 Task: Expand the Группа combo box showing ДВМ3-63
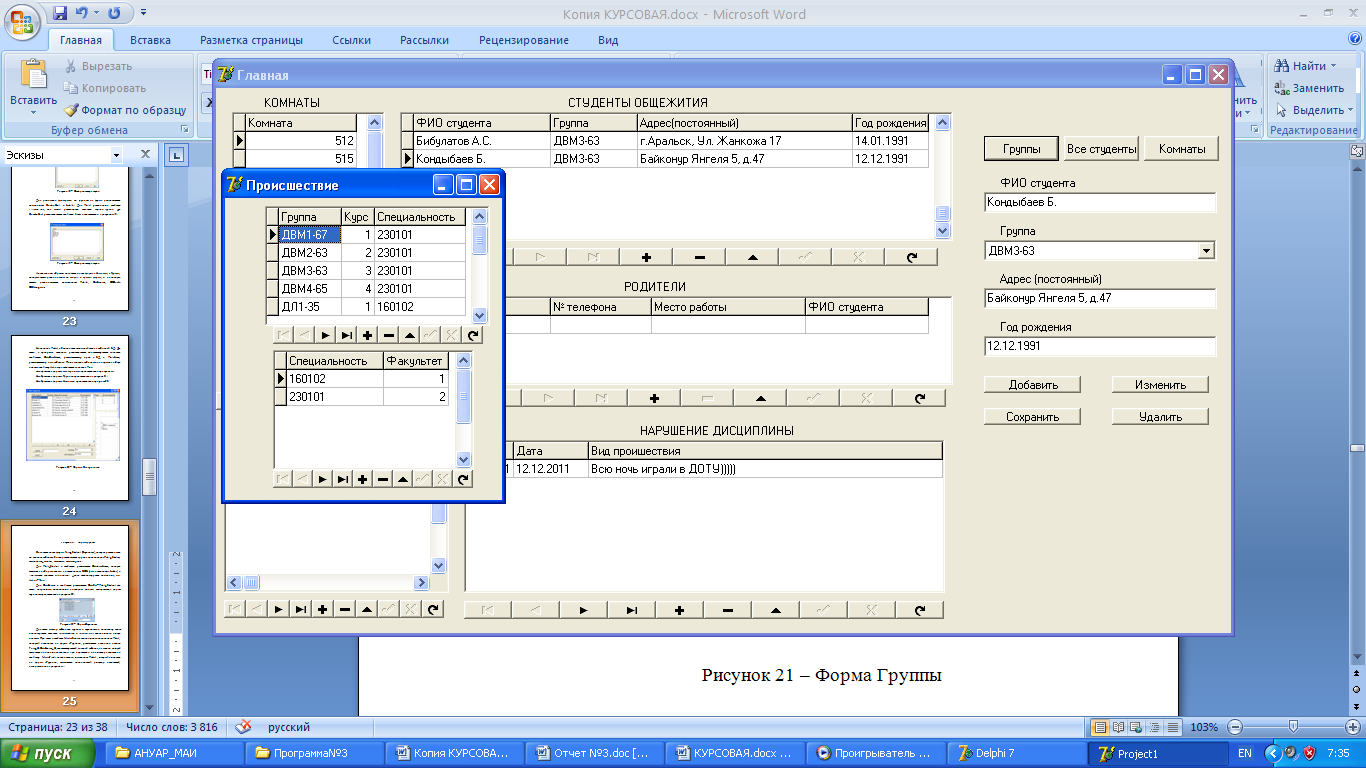(1207, 251)
